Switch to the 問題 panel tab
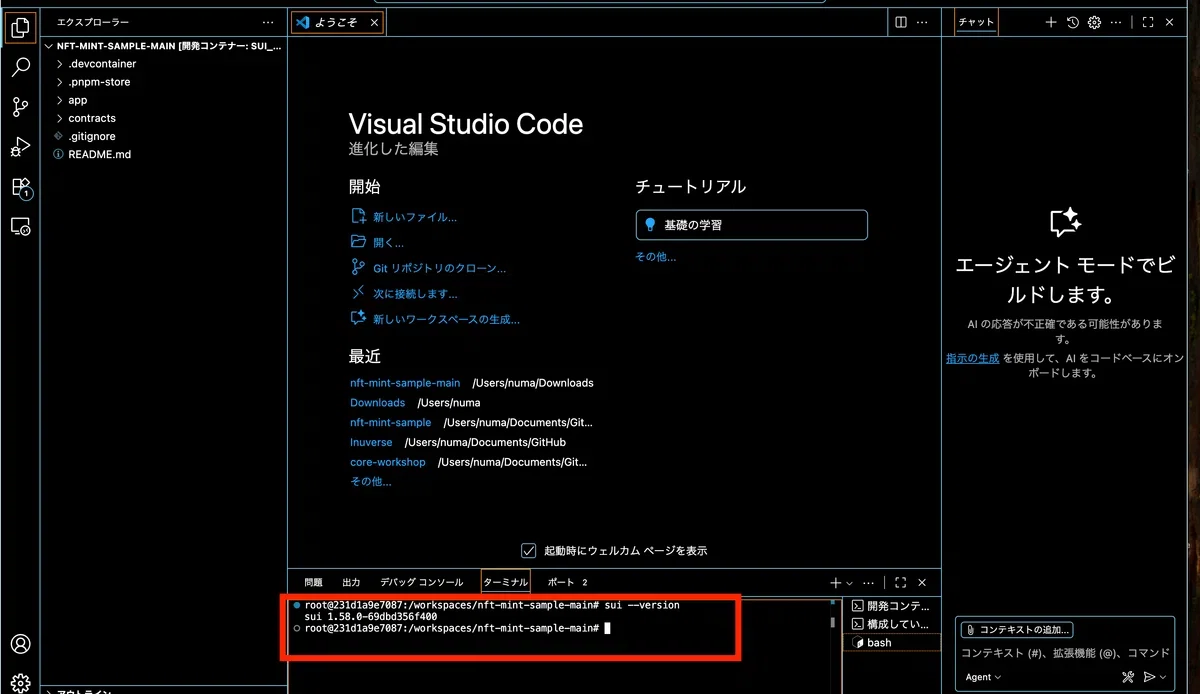Image resolution: width=1200 pixels, height=694 pixels. pos(313,582)
